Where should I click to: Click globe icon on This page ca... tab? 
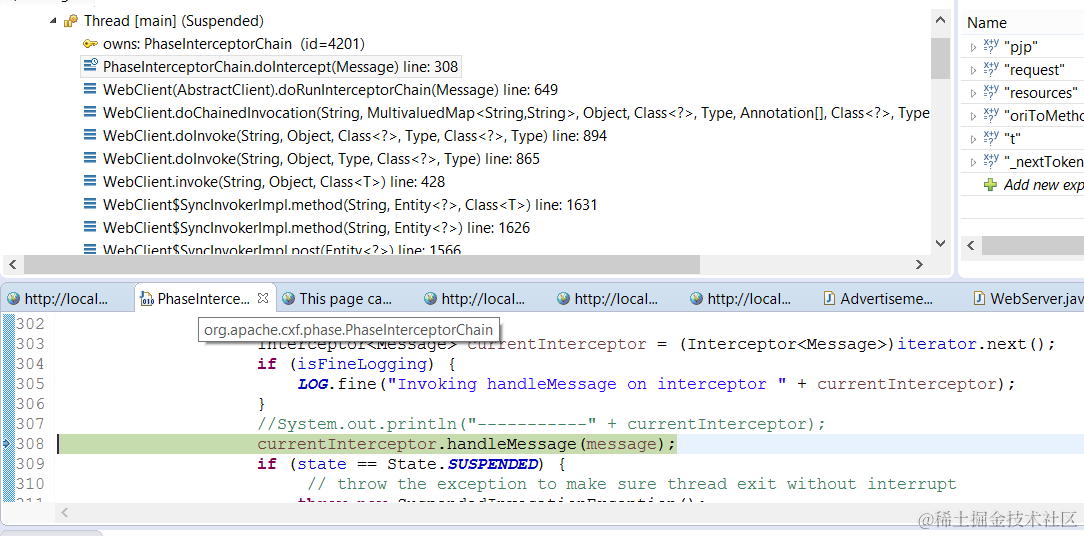[x=288, y=298]
